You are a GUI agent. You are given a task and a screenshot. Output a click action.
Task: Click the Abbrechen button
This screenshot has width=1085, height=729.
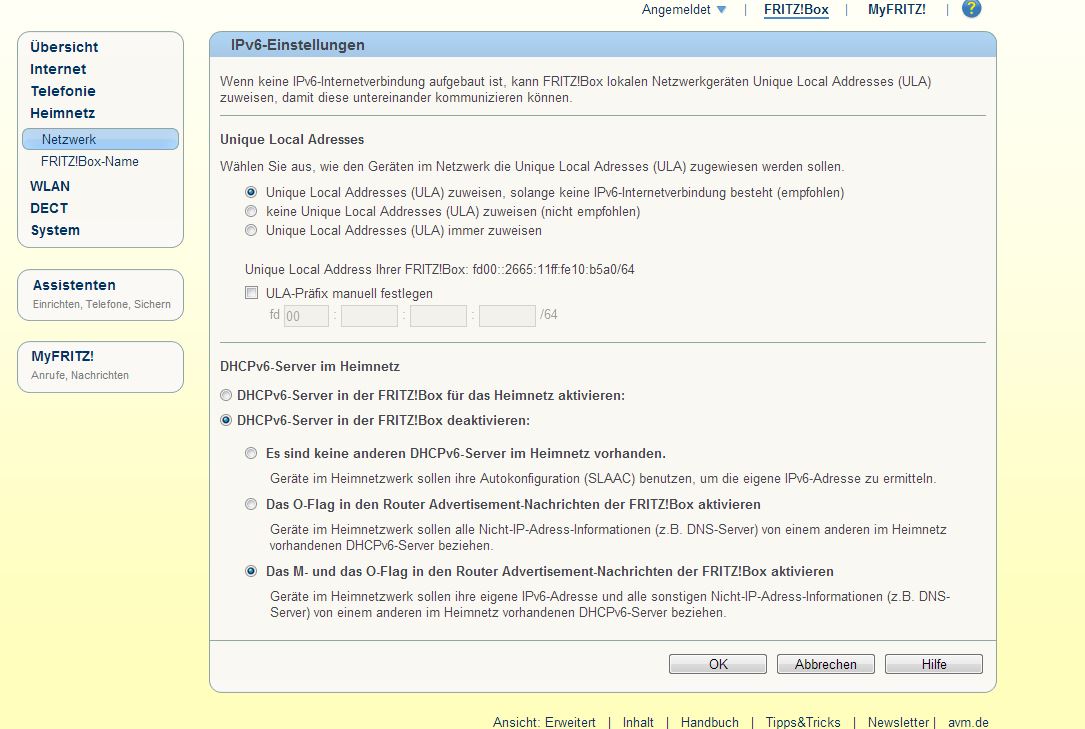826,664
